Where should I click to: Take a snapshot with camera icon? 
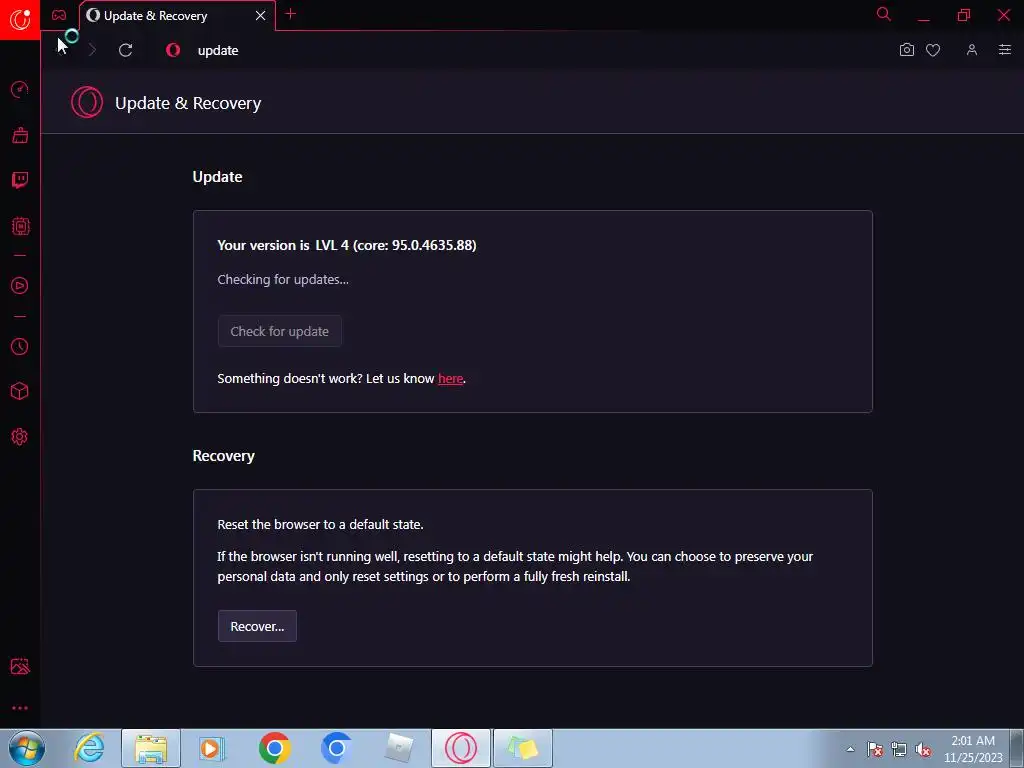click(x=906, y=50)
